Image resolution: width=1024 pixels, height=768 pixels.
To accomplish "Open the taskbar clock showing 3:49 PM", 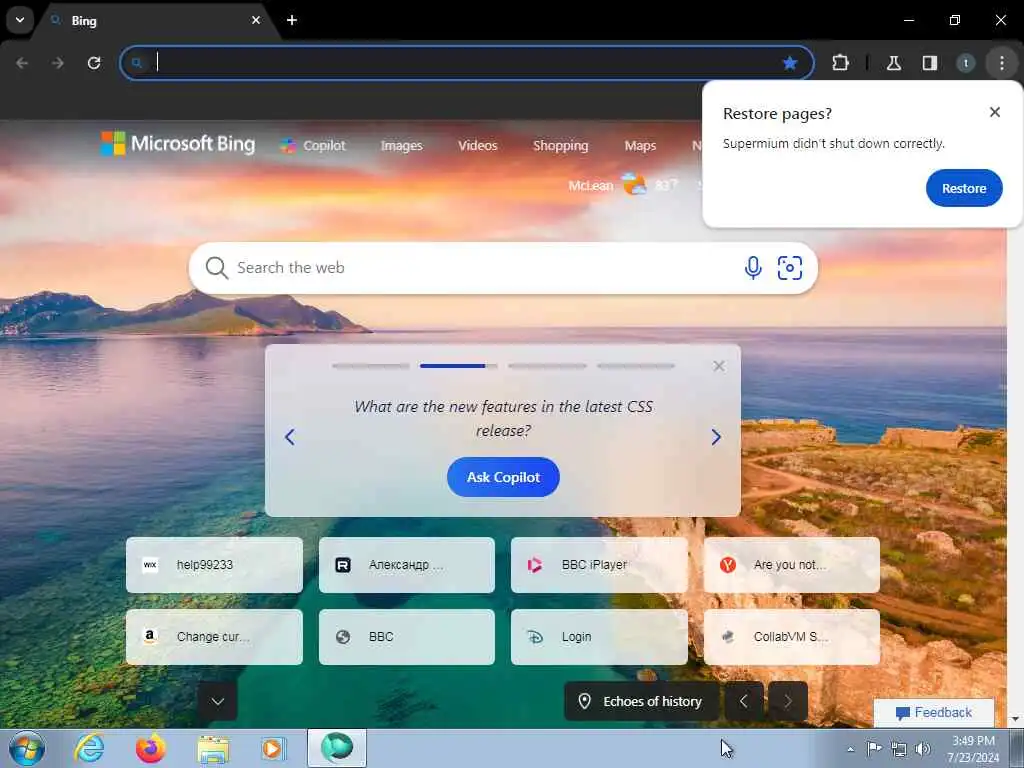I will click(x=973, y=749).
